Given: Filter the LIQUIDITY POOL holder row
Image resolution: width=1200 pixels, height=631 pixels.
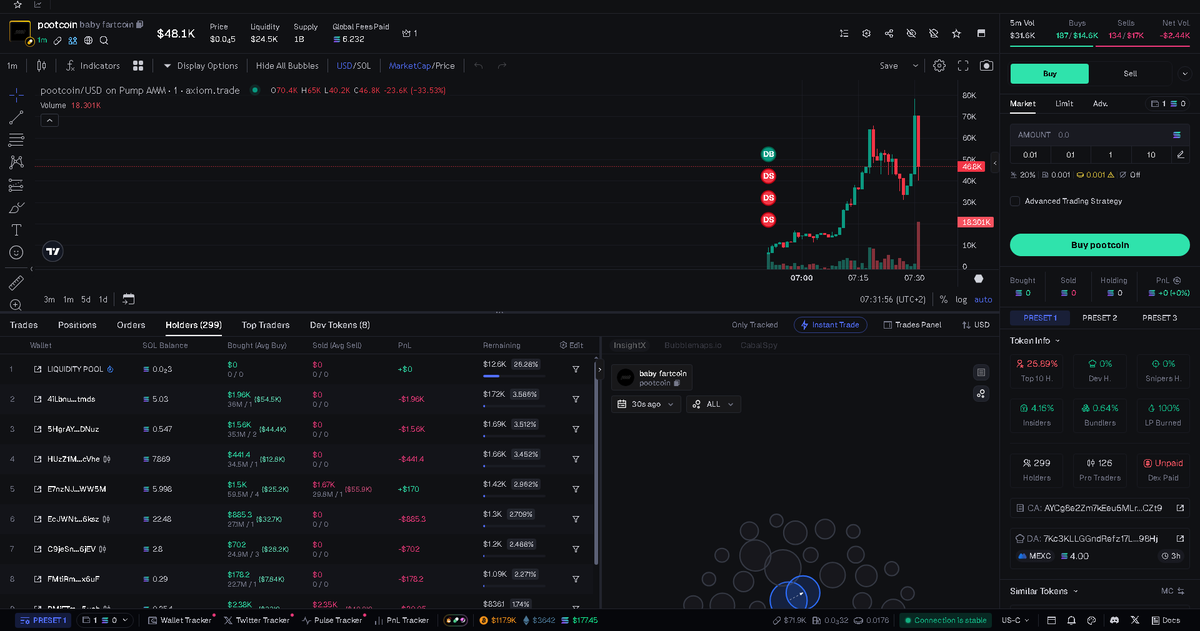Looking at the screenshot, I should (x=576, y=369).
